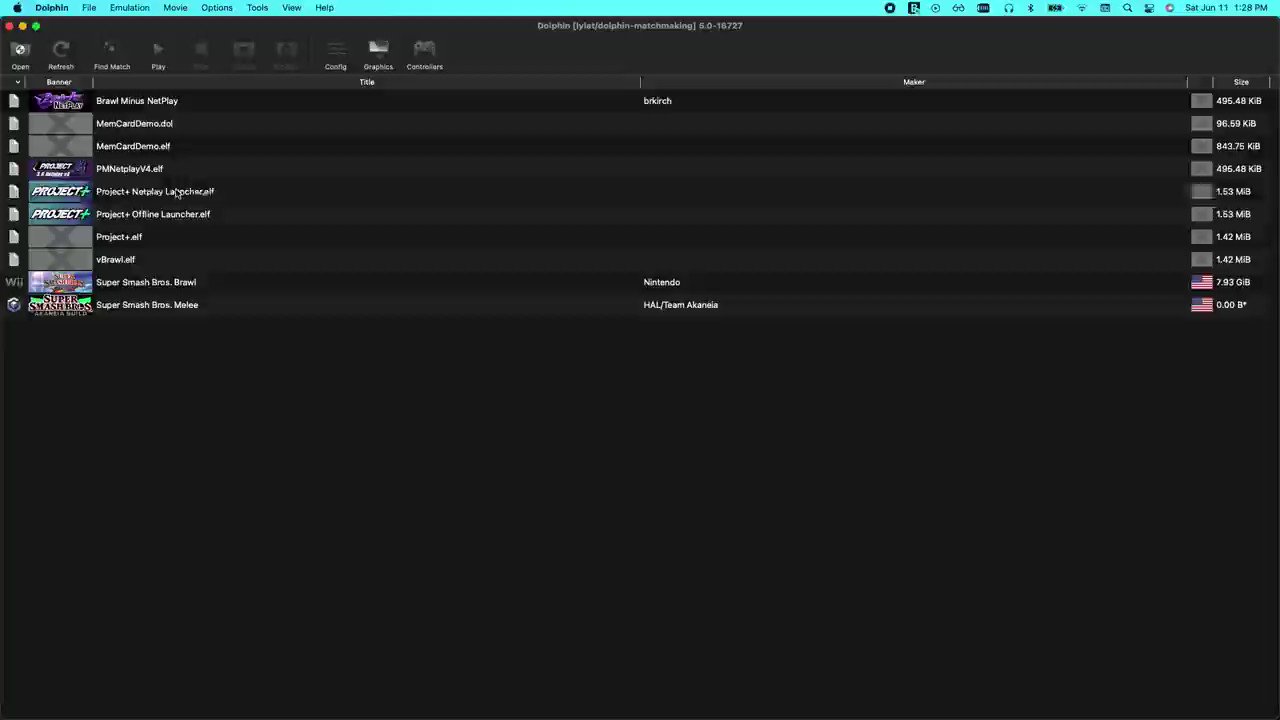Open the Emulation menu
Viewport: 1280px width, 720px height.
coord(129,8)
